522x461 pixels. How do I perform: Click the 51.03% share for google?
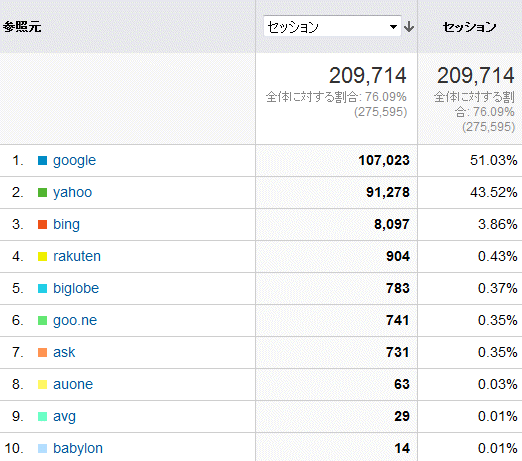[x=494, y=161]
